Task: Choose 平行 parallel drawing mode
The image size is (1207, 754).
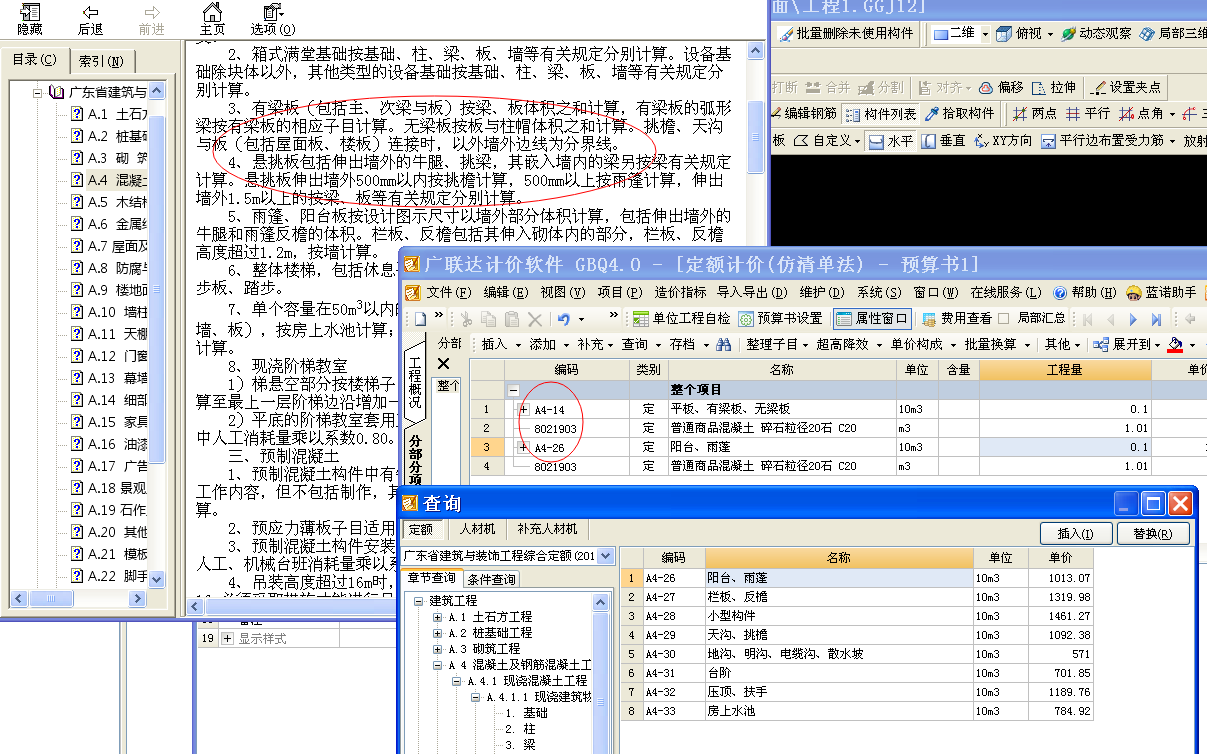Action: [1088, 114]
